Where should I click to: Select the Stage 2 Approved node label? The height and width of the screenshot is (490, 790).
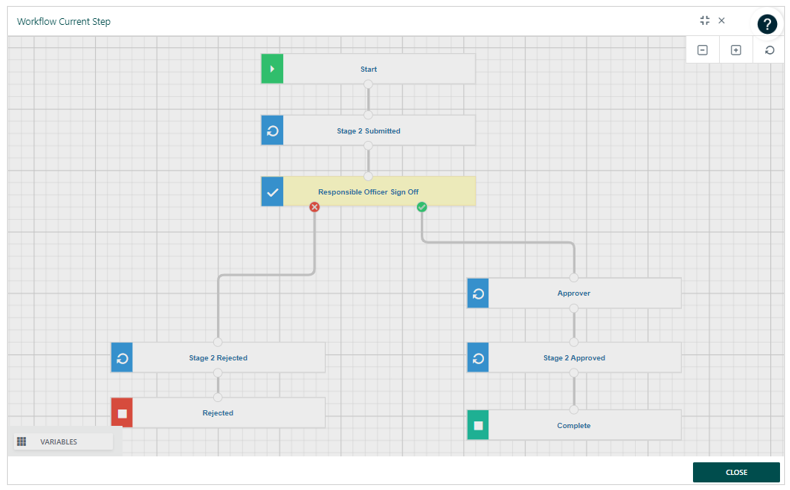click(x=574, y=358)
